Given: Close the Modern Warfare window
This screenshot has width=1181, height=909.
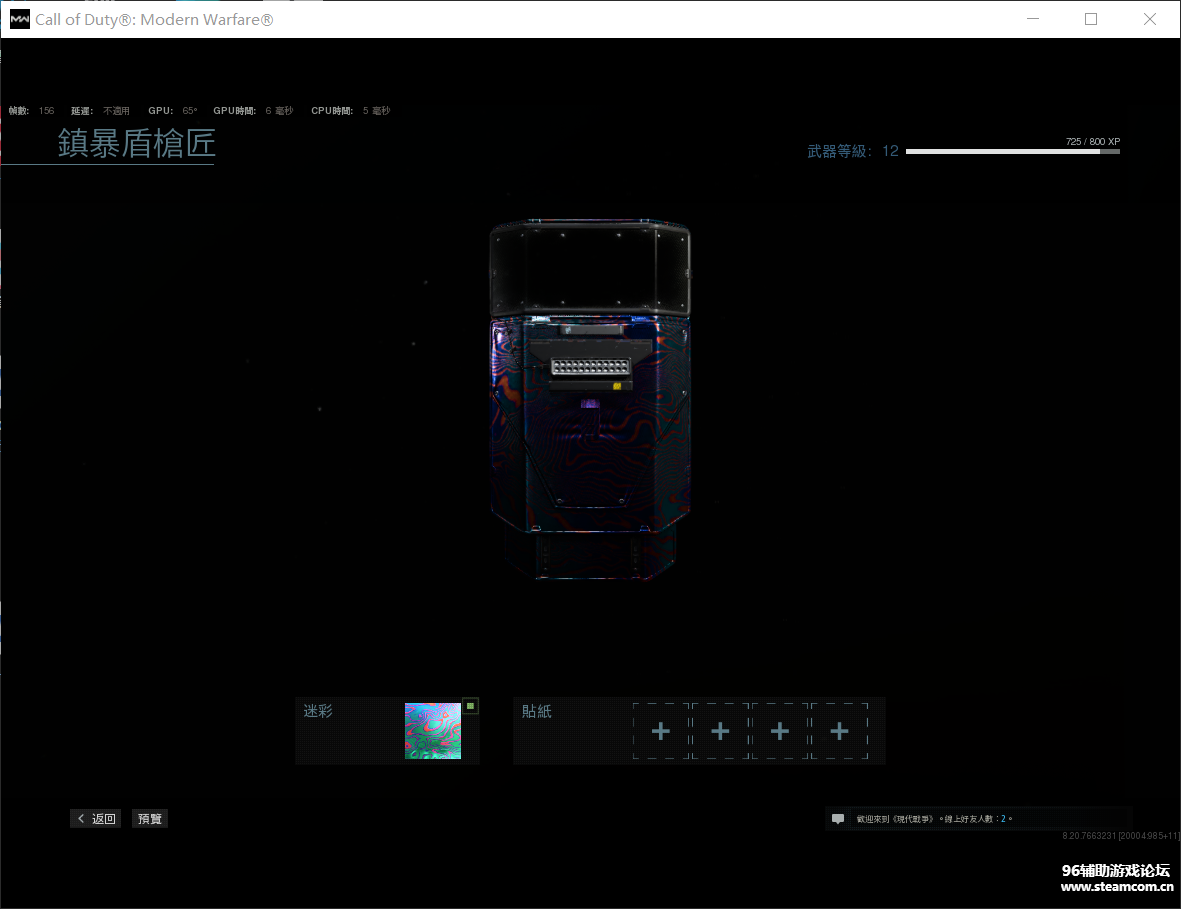Looking at the screenshot, I should pos(1150,19).
